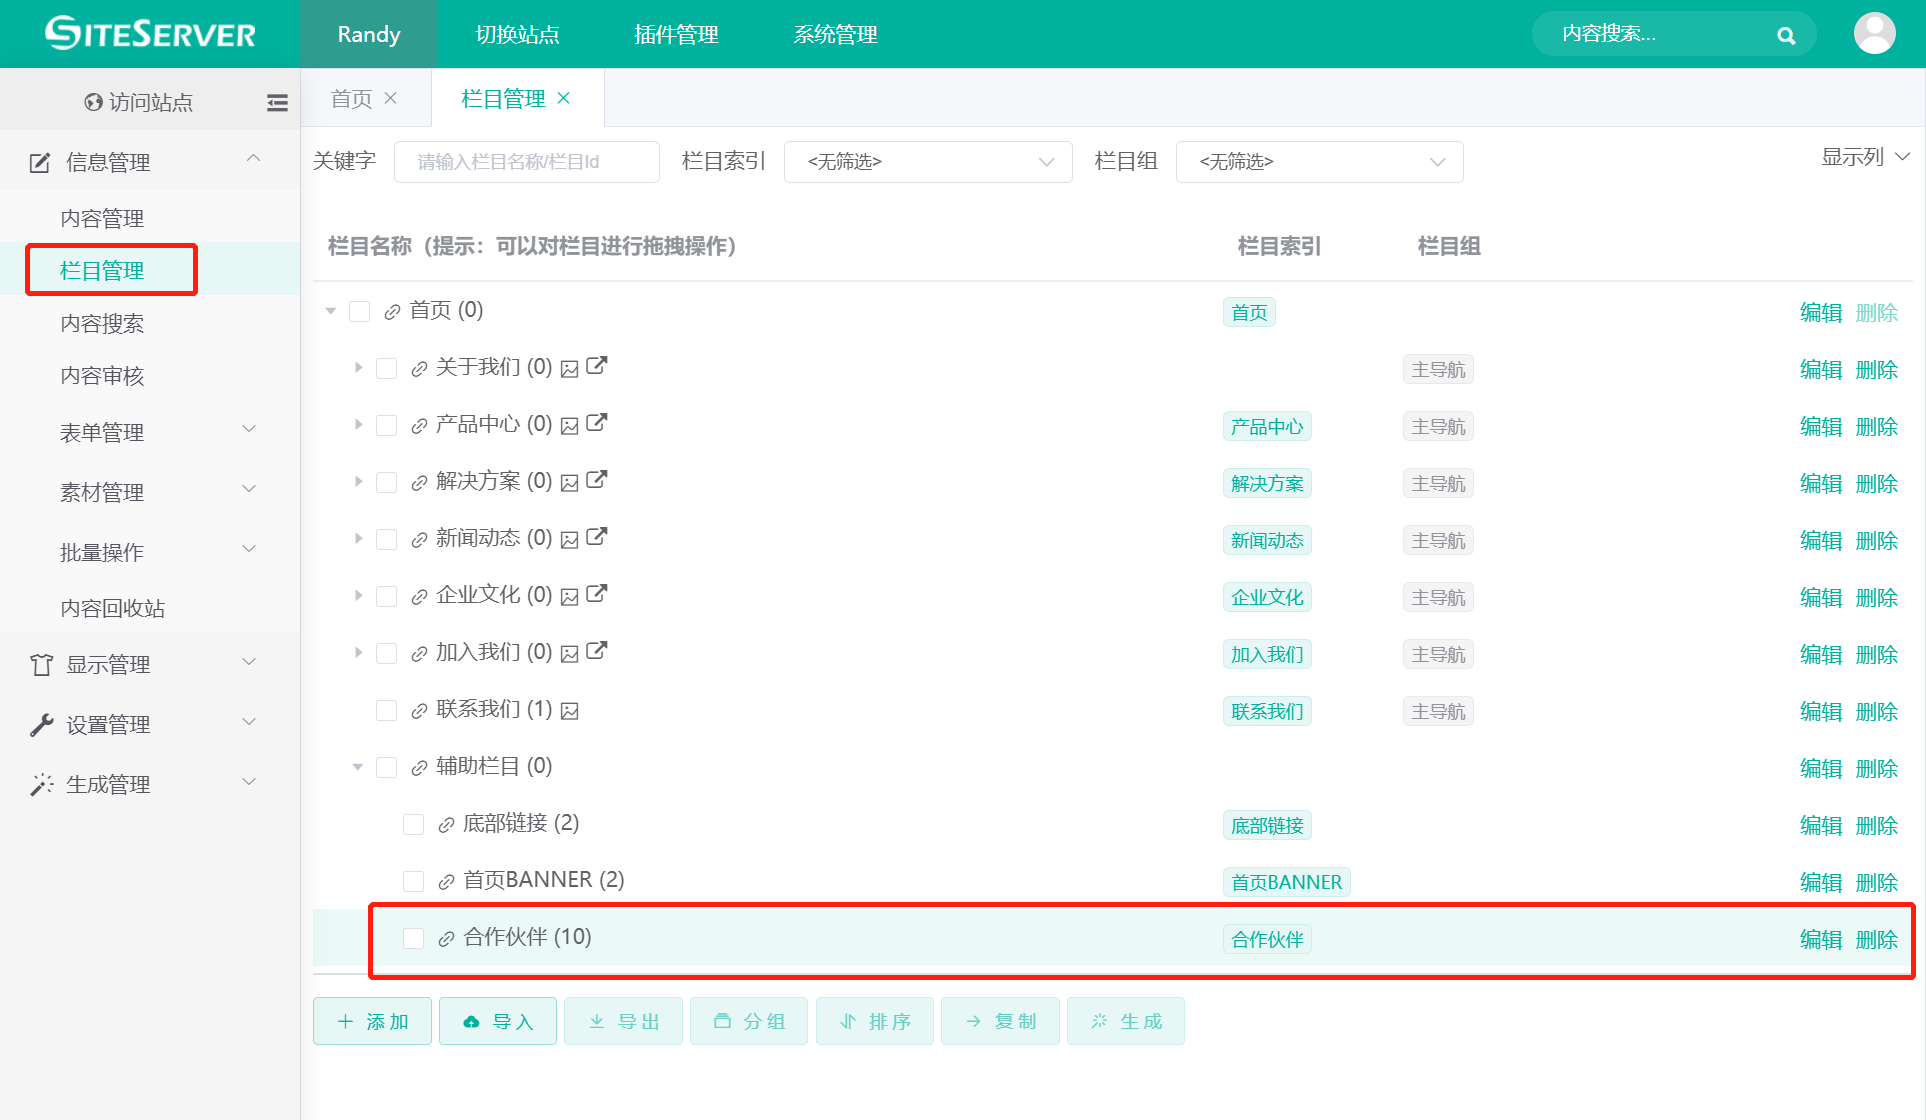Click the 添加 button below the column list

tap(371, 1021)
